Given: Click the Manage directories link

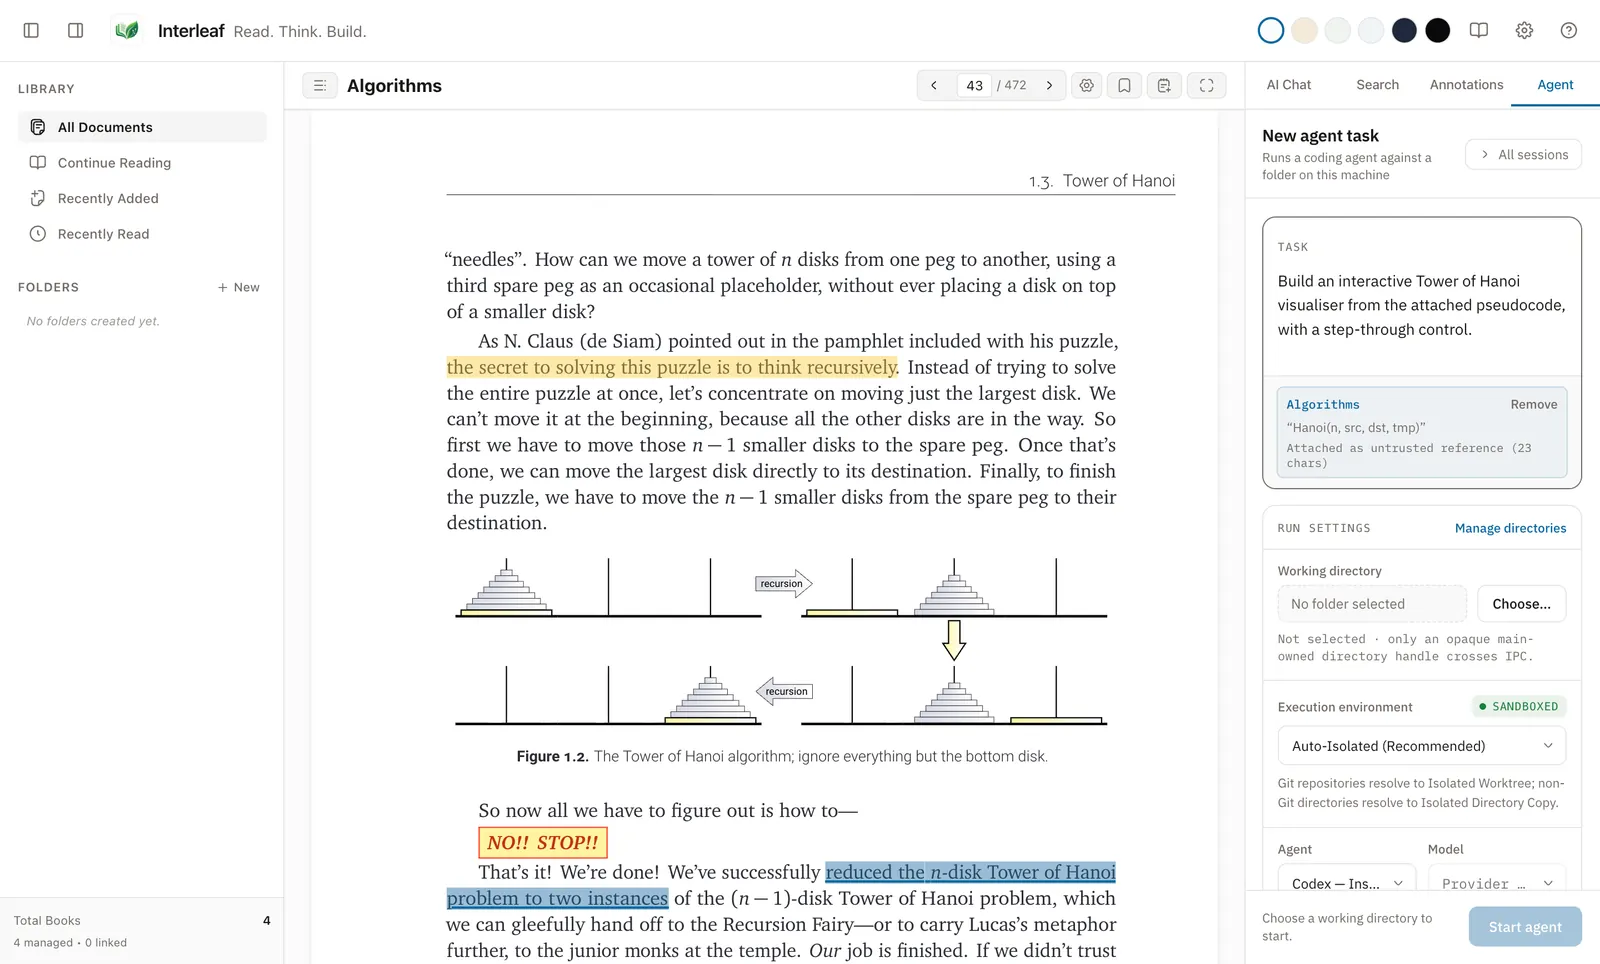Looking at the screenshot, I should coord(1510,528).
